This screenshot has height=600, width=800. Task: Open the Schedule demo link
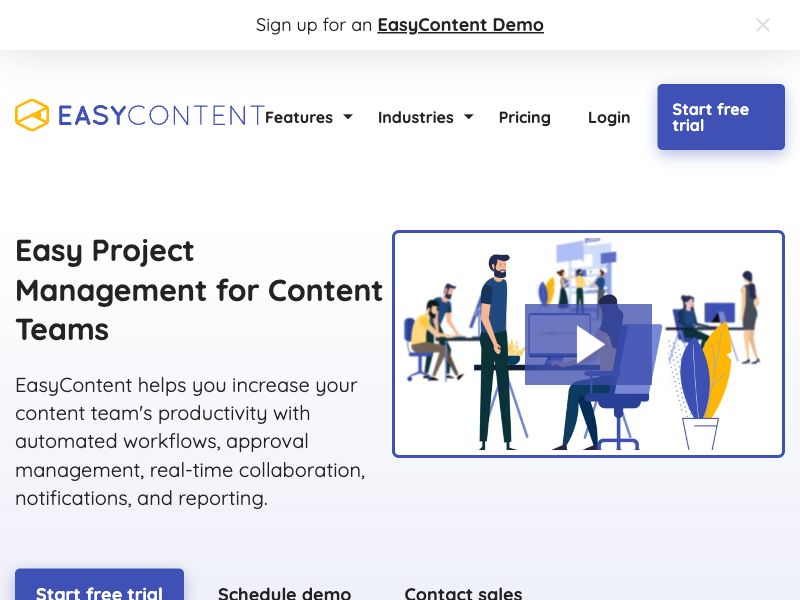(284, 593)
